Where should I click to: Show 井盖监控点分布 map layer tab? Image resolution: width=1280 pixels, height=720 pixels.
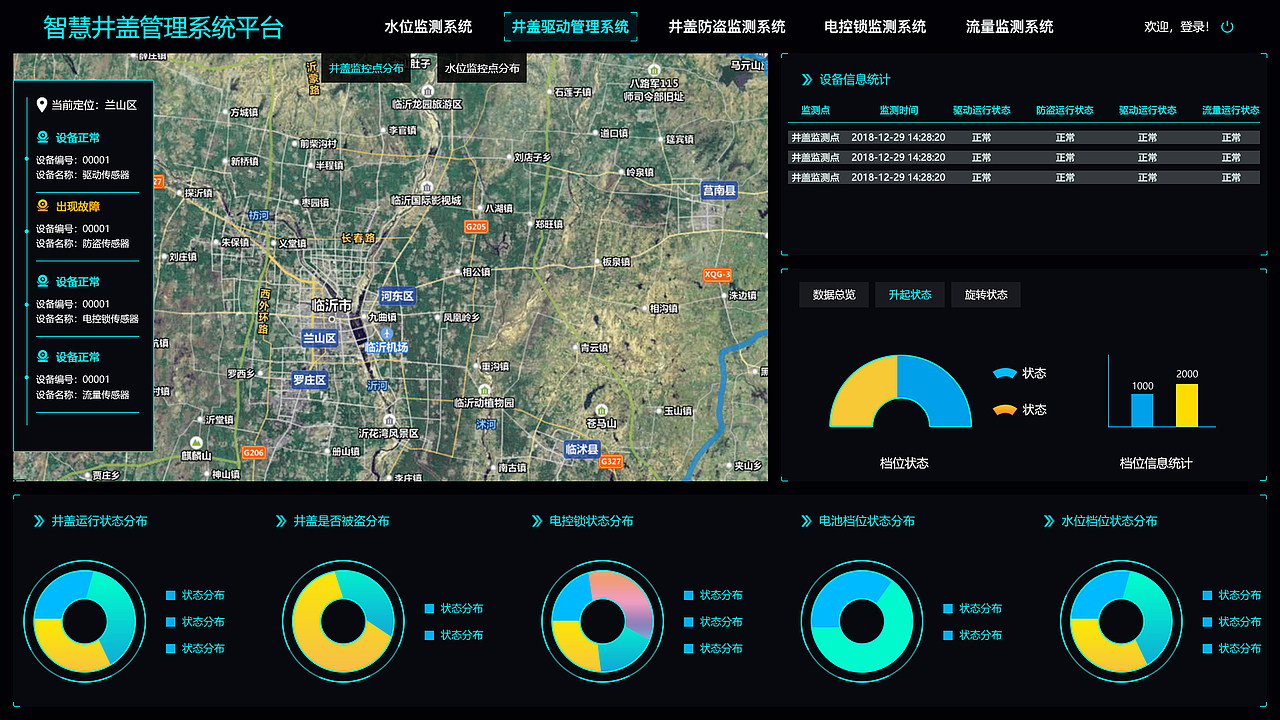pos(366,69)
